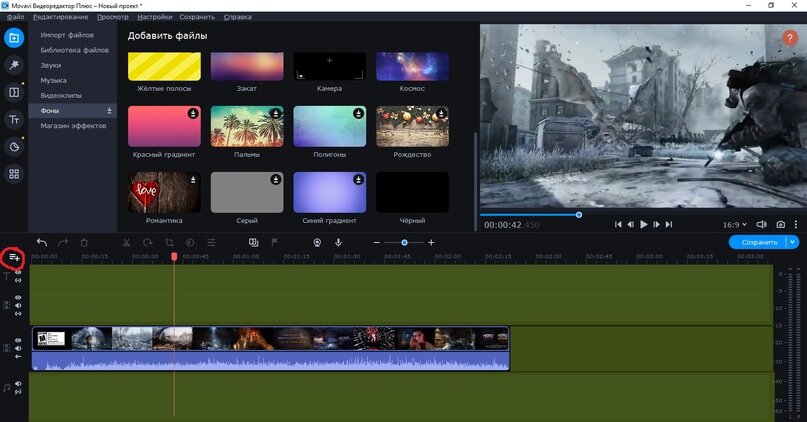The image size is (807, 422).
Task: Toggle preview volume speaker
Action: [x=761, y=224]
